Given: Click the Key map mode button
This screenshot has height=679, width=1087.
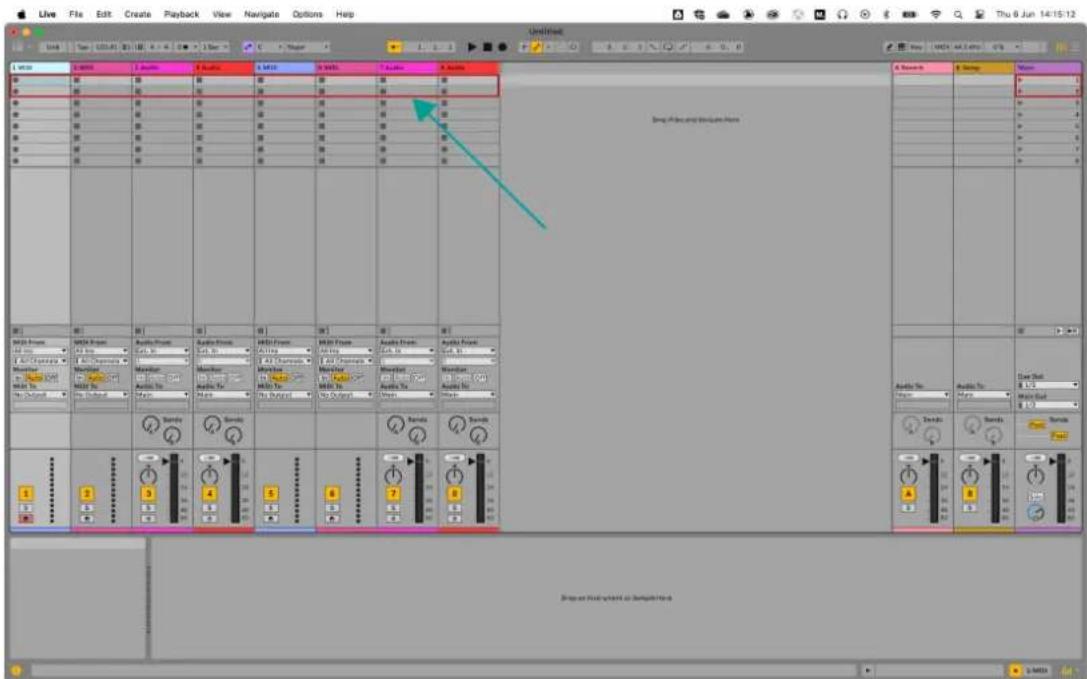Looking at the screenshot, I should 916,46.
